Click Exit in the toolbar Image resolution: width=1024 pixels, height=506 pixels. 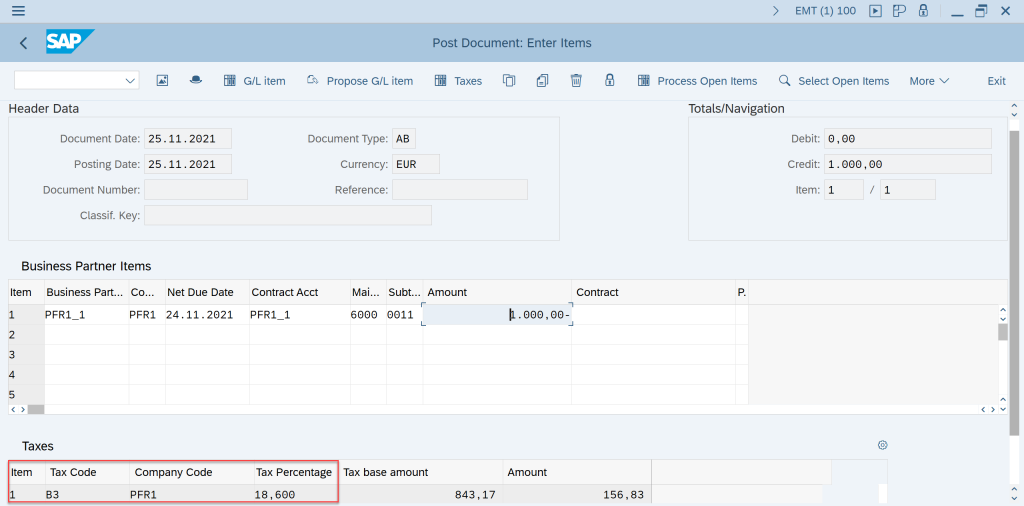pyautogui.click(x=996, y=81)
